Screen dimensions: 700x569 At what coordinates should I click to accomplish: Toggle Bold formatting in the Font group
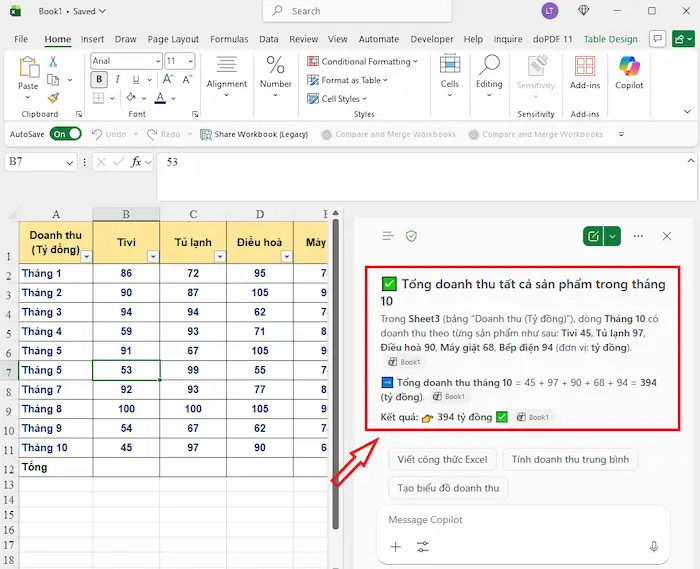(99, 80)
